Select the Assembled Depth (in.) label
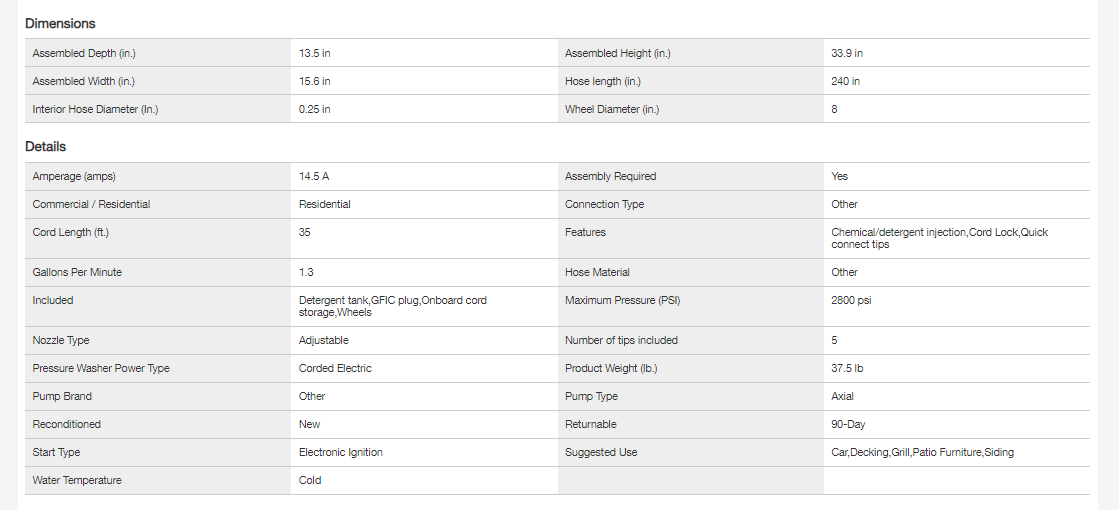Screen dimensions: 1119x510 click(x=84, y=53)
